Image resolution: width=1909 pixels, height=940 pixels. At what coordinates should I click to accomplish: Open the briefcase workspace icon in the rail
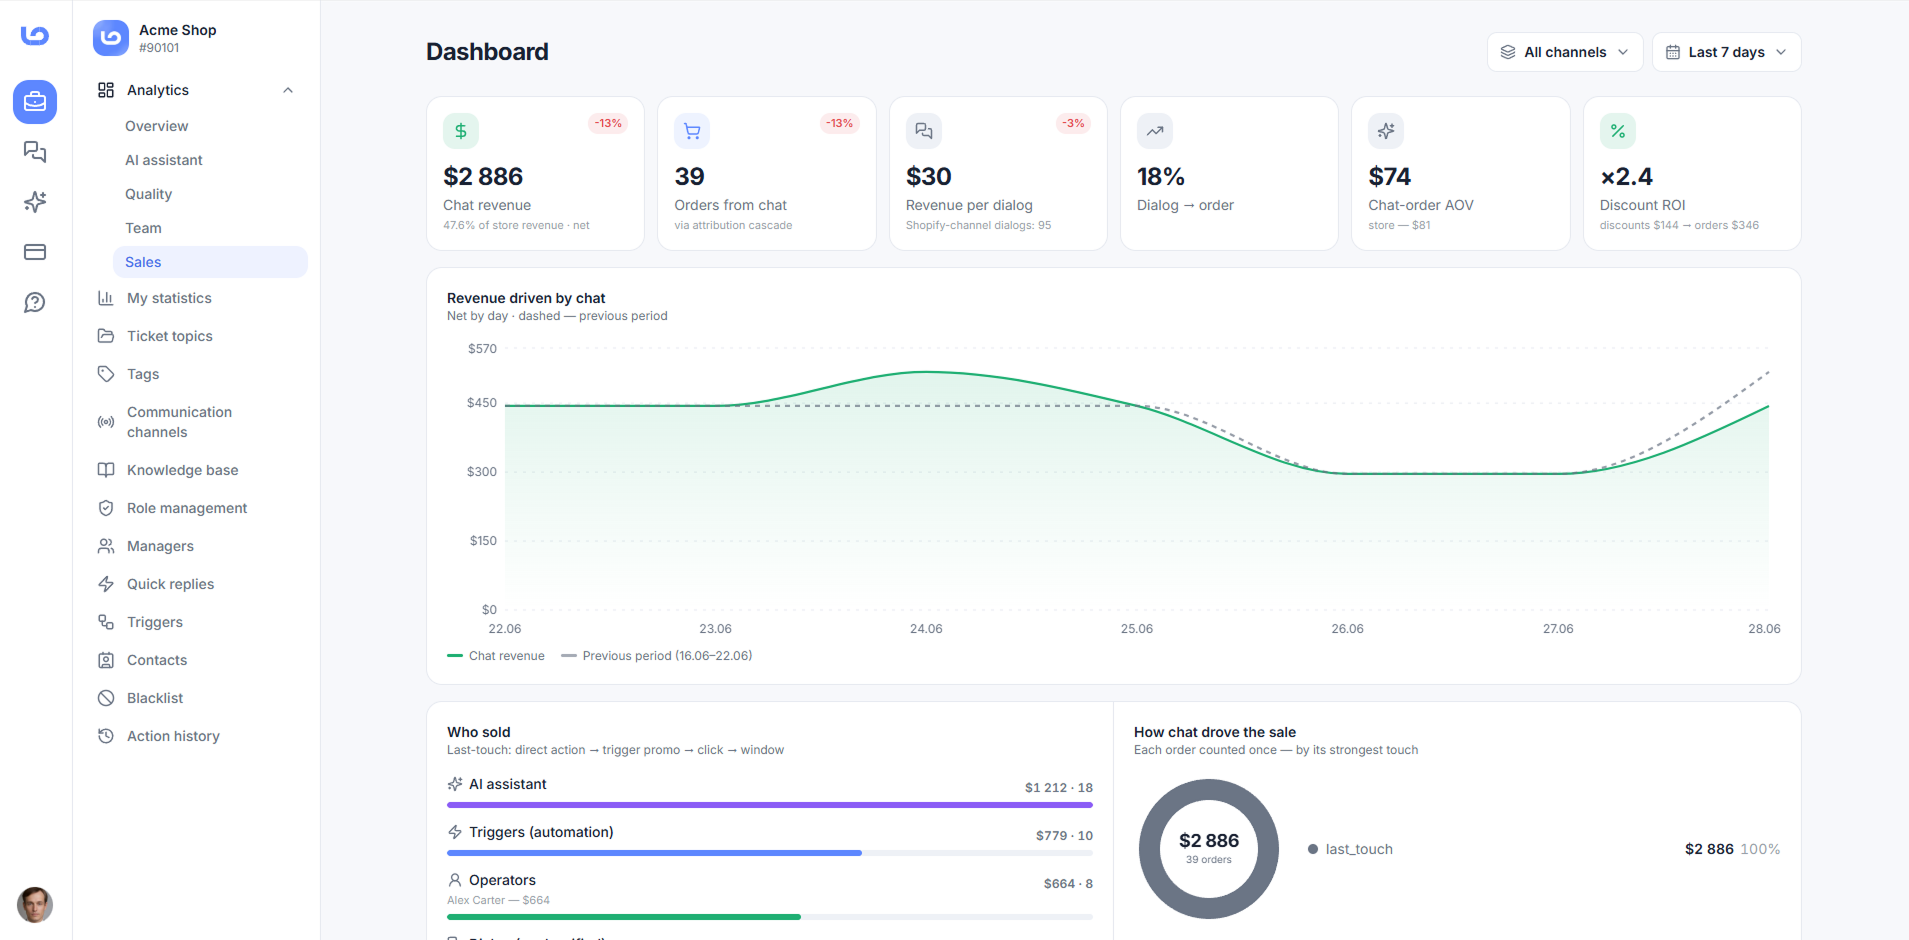tap(35, 102)
